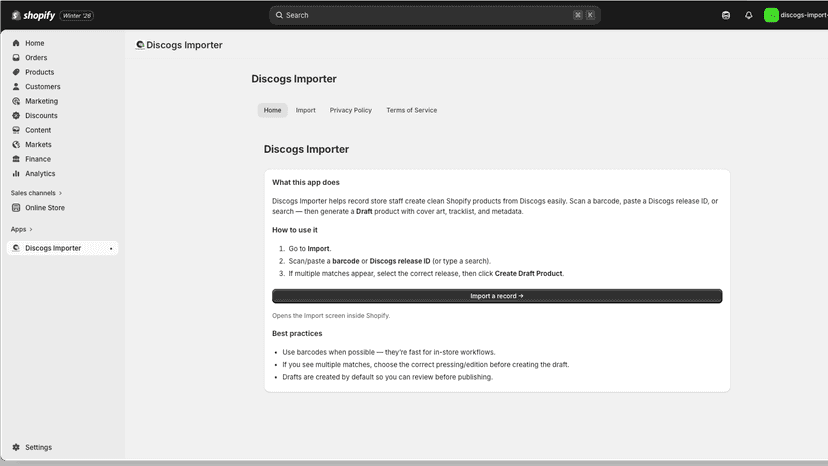Open the Terms of Service tab
The width and height of the screenshot is (828, 466).
pos(411,110)
